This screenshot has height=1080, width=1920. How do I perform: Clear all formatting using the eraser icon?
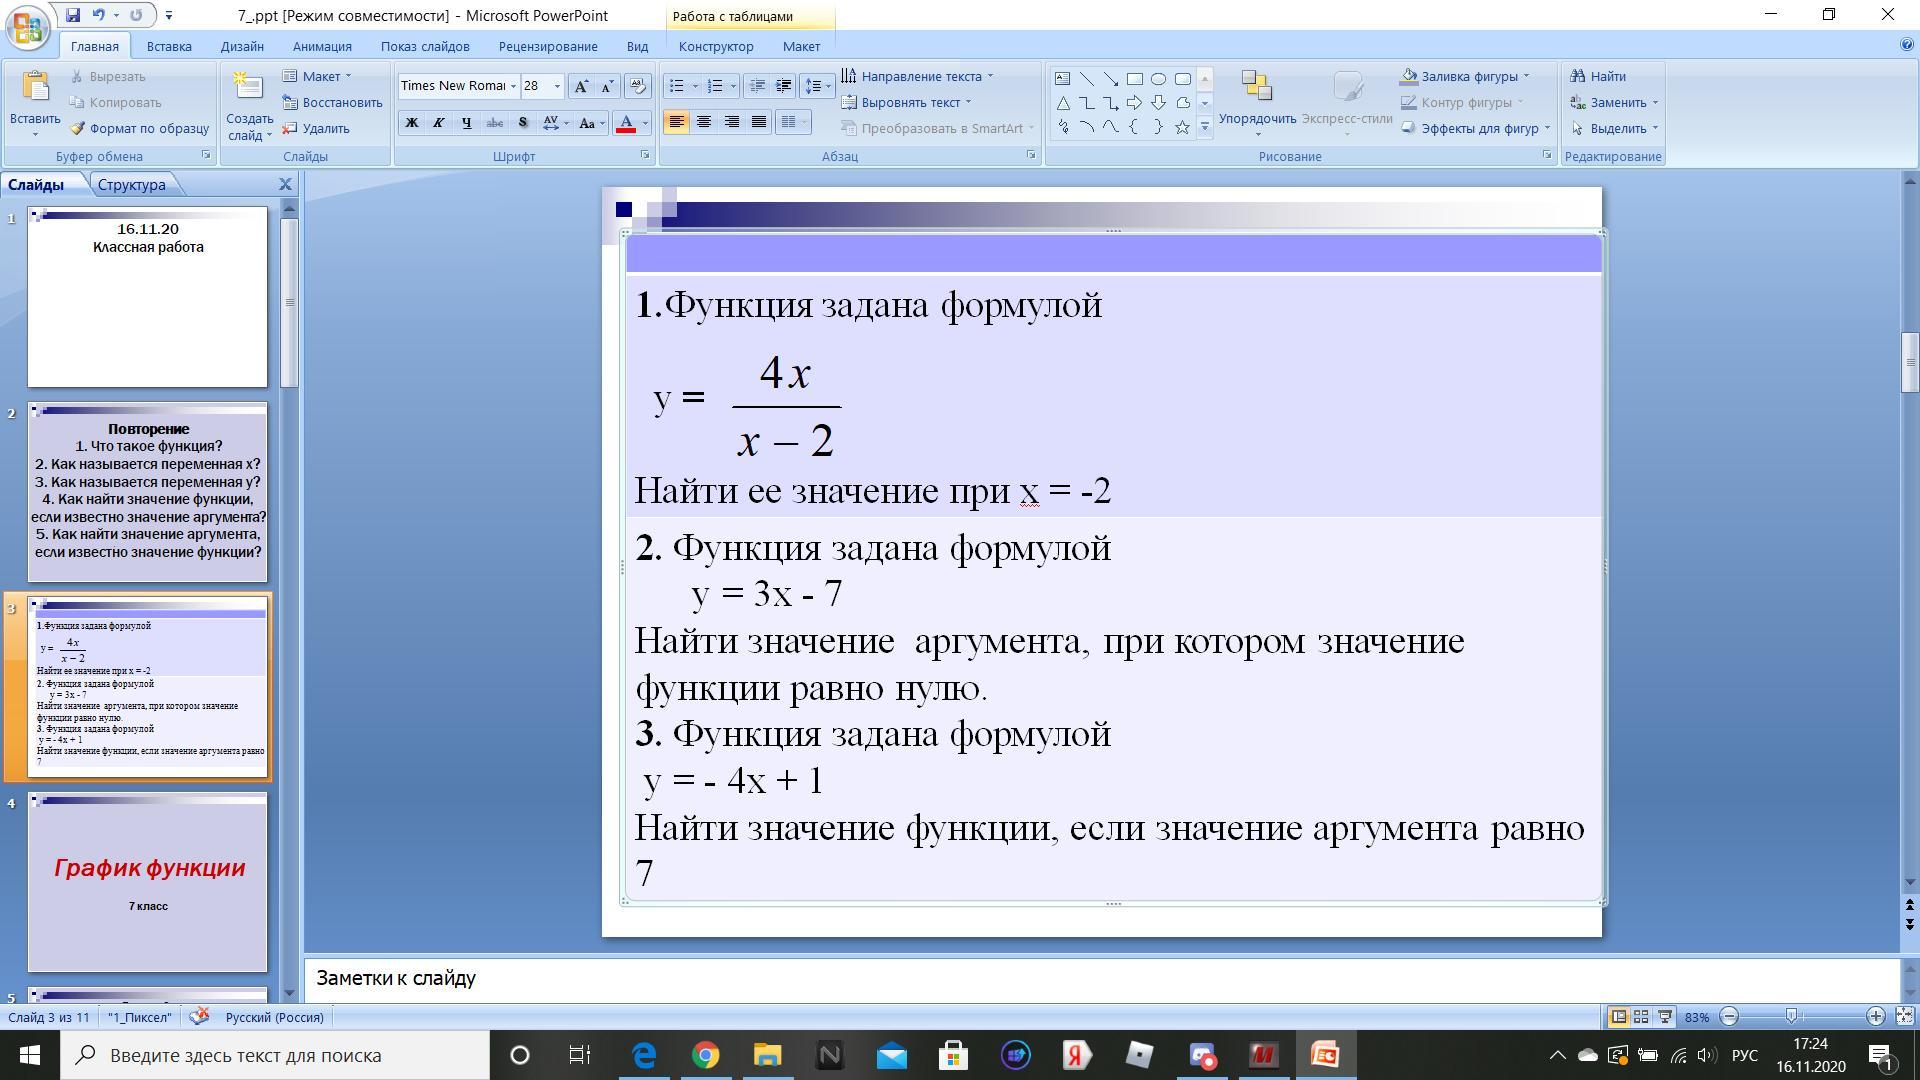click(637, 86)
